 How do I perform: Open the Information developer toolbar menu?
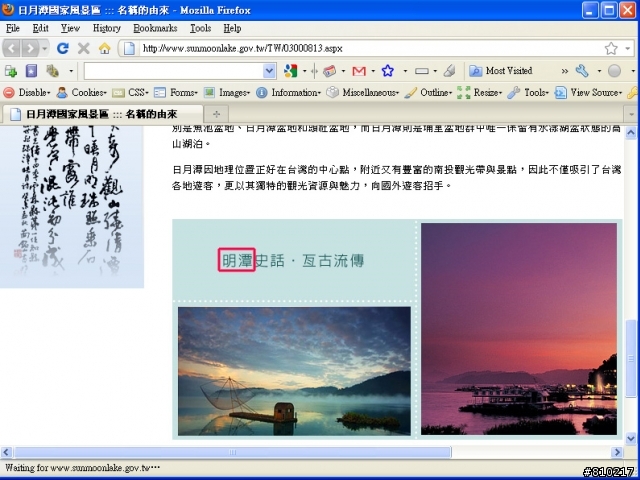coord(288,93)
